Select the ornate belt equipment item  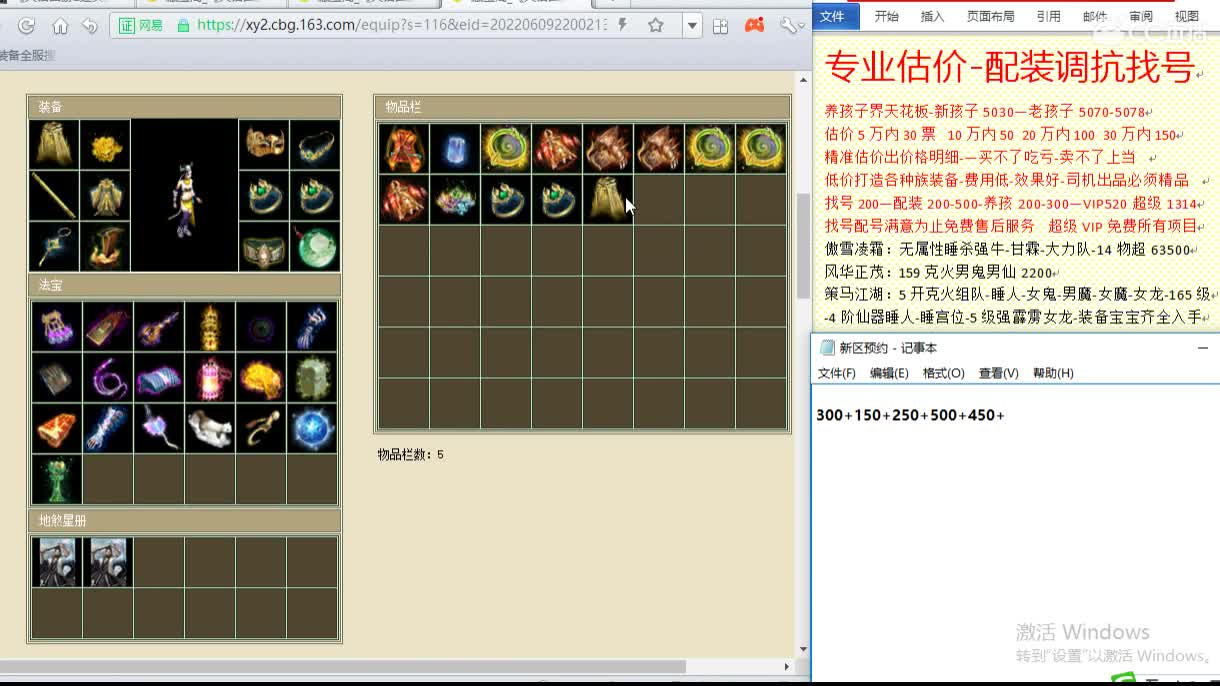(x=264, y=247)
